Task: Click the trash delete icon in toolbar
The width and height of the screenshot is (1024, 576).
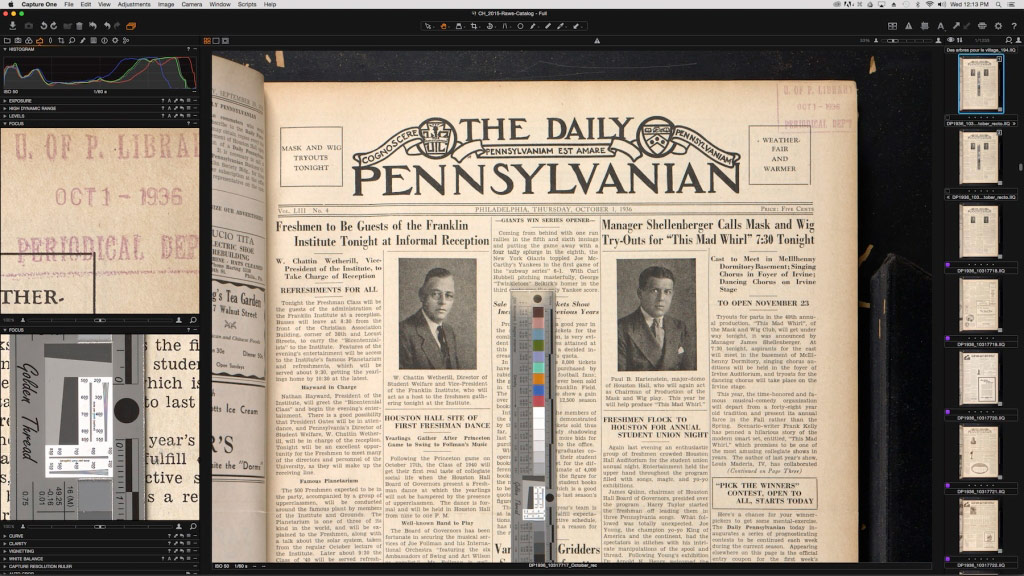Action: (80, 26)
